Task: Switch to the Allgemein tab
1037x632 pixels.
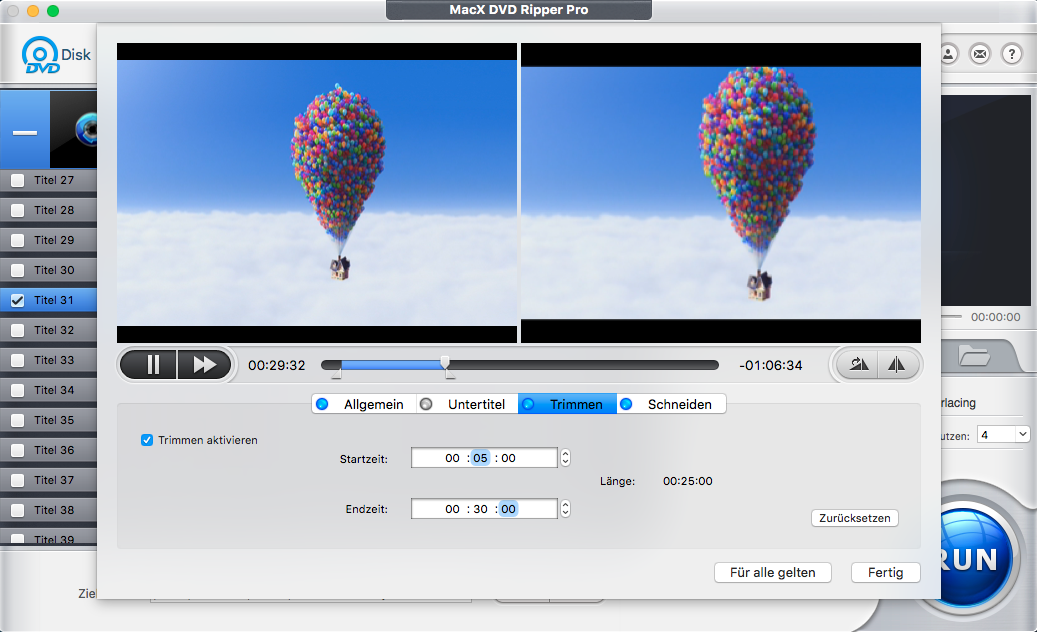Action: pyautogui.click(x=363, y=404)
